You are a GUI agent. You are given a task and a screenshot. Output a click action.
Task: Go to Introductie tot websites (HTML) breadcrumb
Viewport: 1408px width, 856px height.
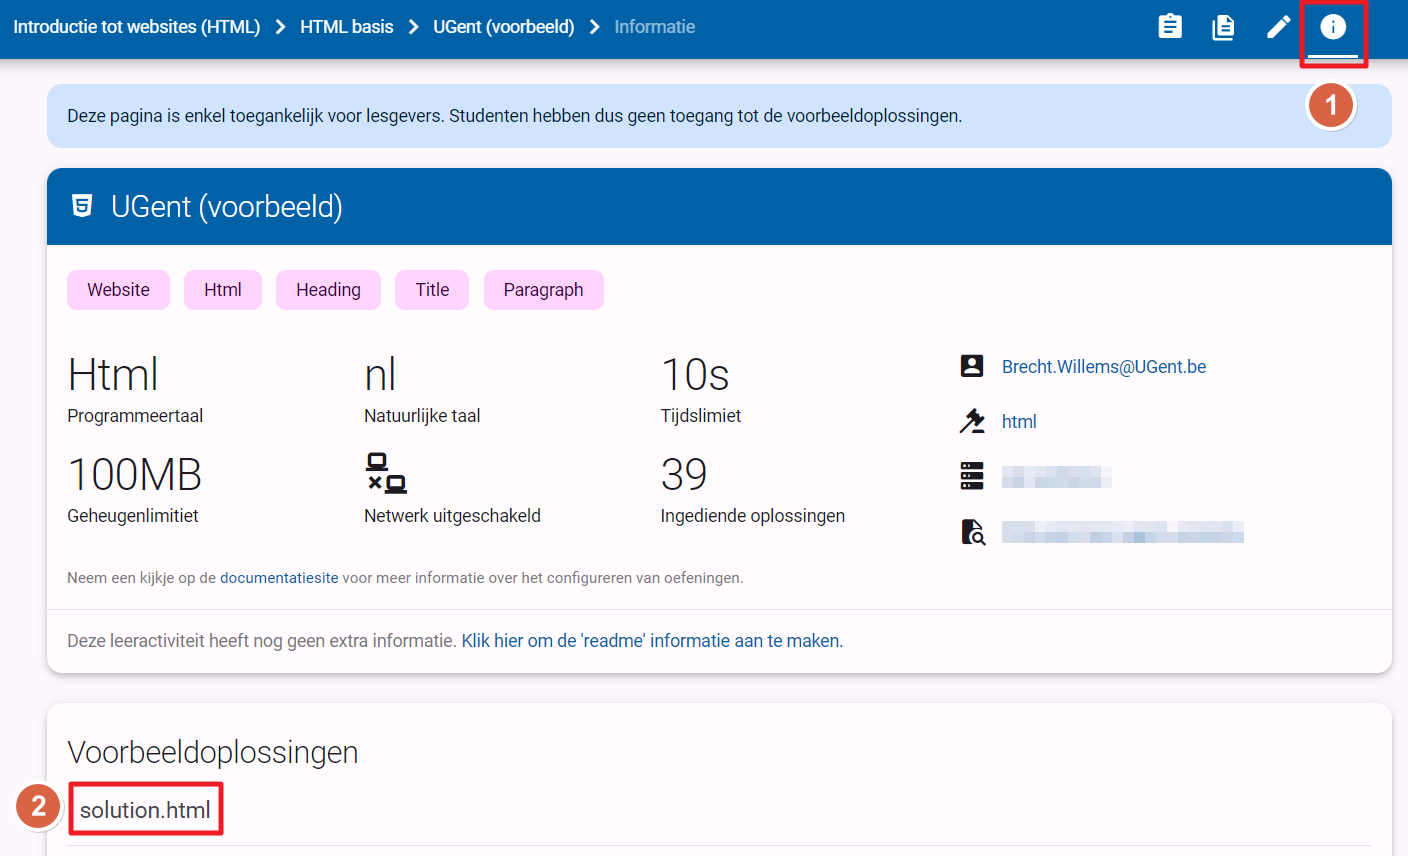[137, 27]
